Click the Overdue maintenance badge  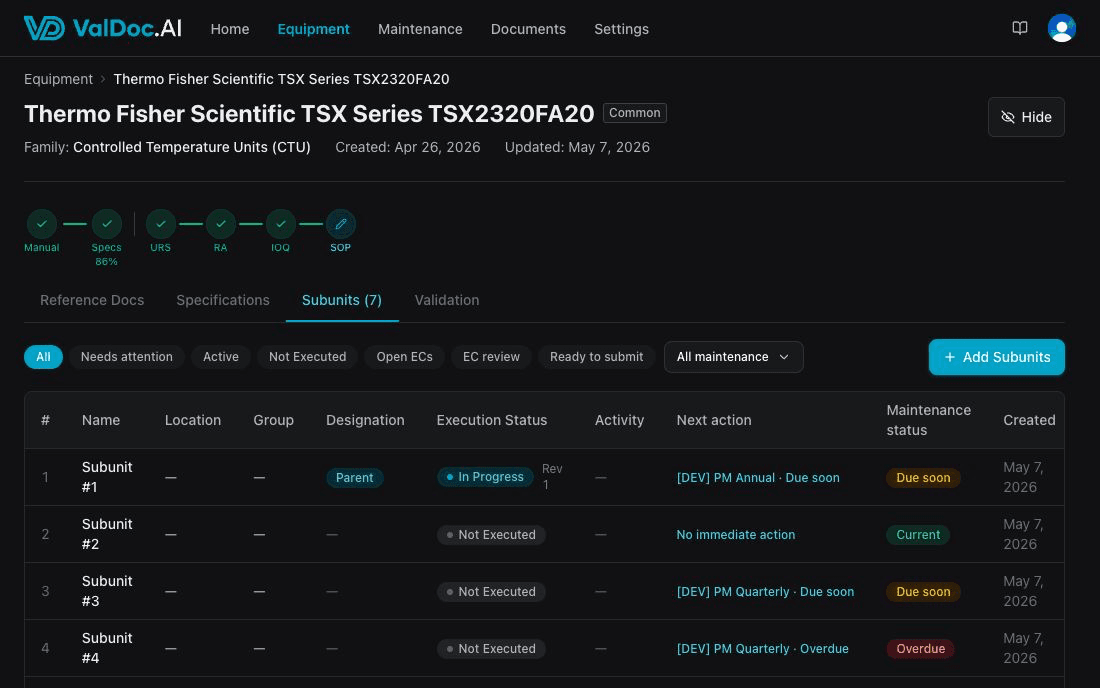[x=920, y=648]
